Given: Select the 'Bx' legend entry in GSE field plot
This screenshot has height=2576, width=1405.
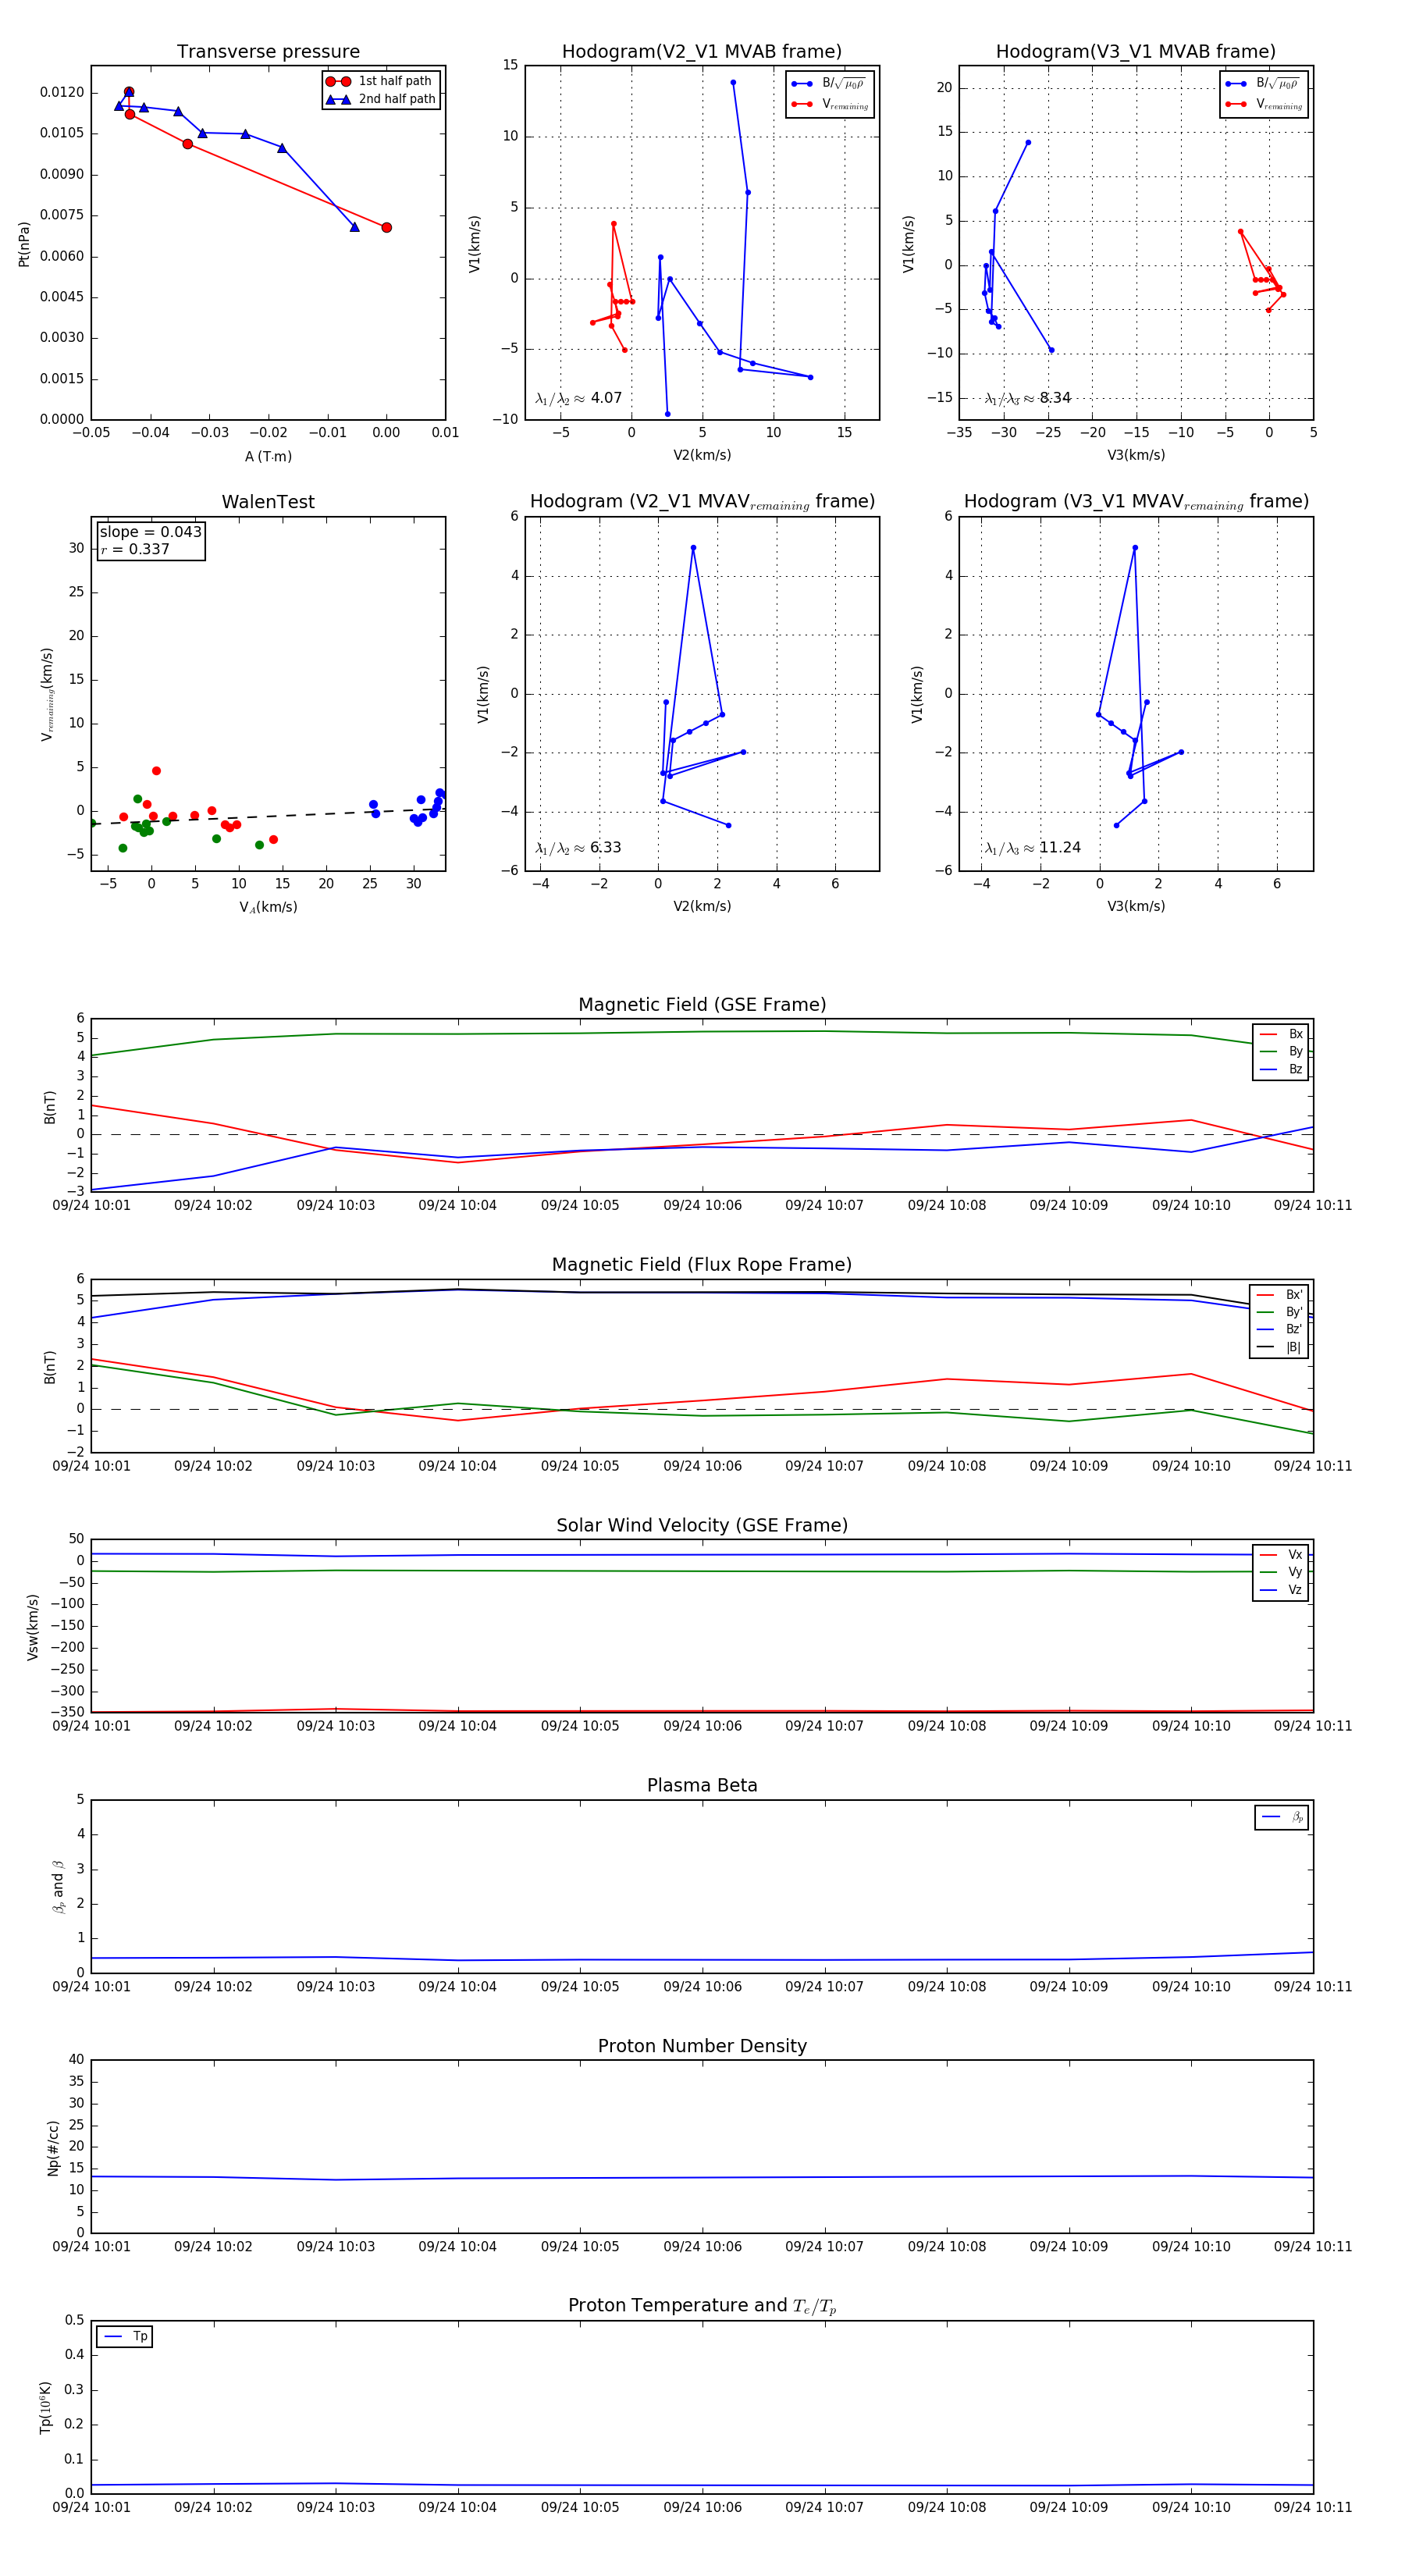Looking at the screenshot, I should [x=1281, y=1034].
